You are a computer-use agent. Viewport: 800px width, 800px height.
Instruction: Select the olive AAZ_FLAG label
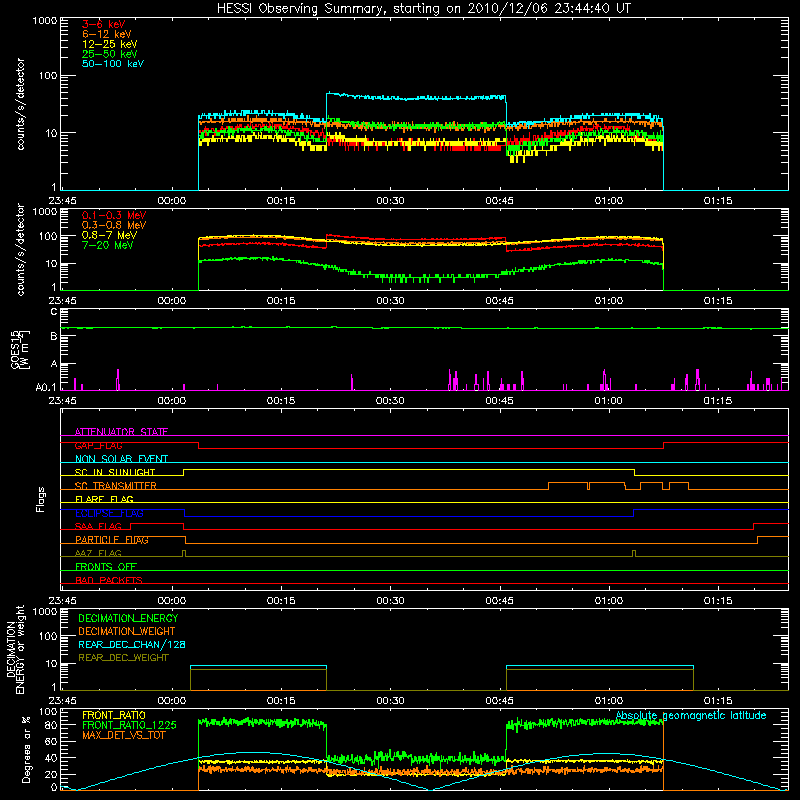point(98,553)
